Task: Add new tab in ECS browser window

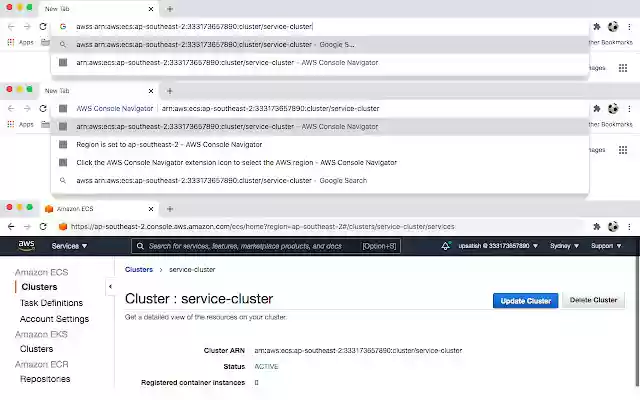Action: (x=170, y=209)
